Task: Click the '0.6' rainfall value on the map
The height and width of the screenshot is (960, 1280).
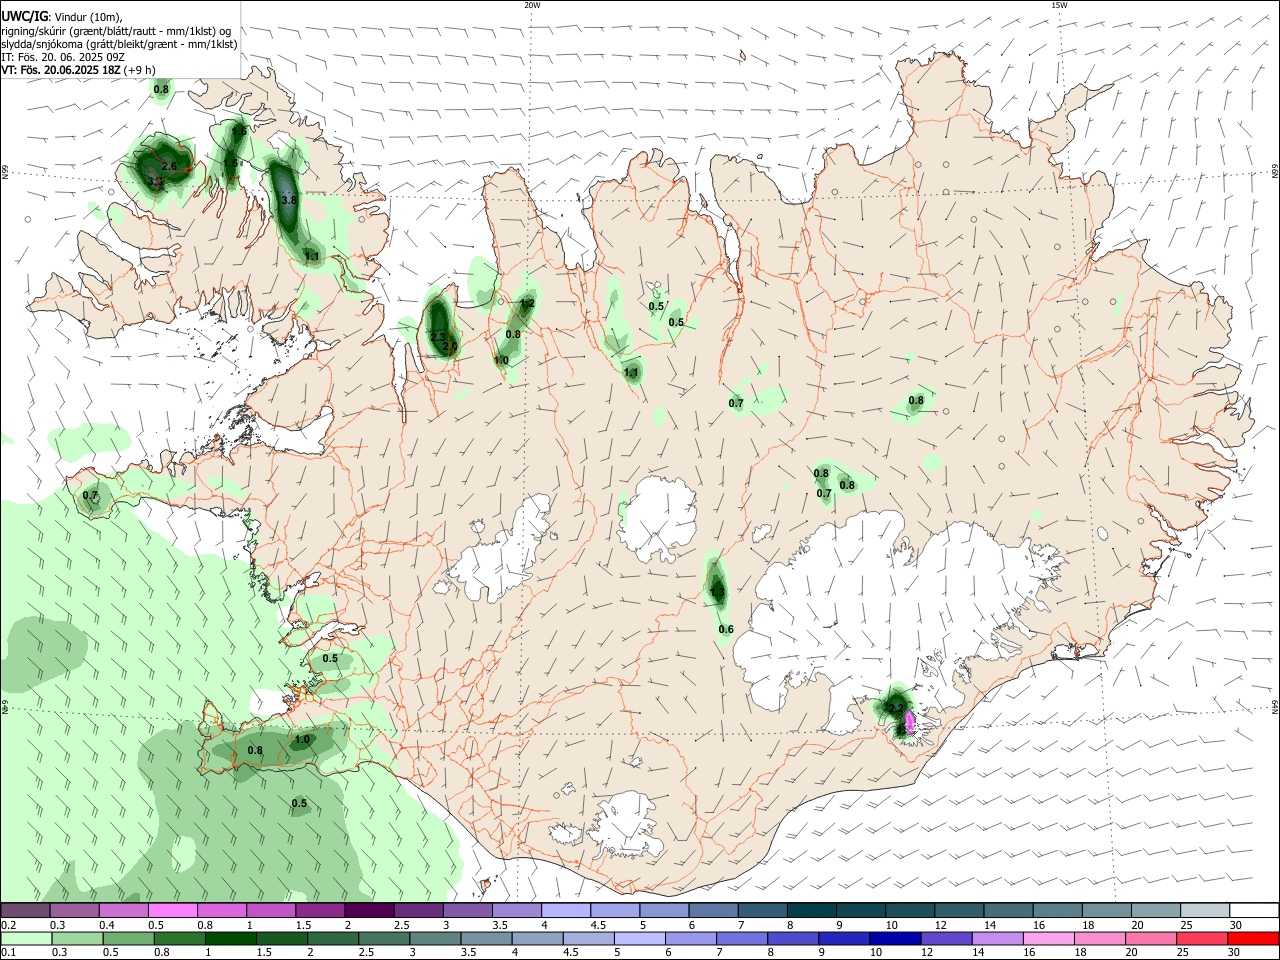Action: (x=726, y=629)
